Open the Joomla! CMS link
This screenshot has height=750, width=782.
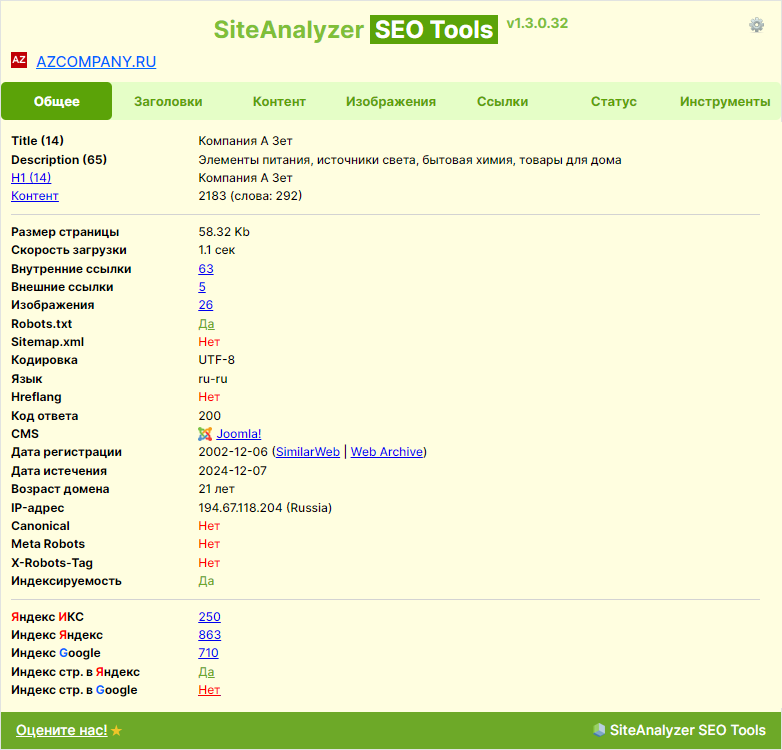tap(239, 434)
